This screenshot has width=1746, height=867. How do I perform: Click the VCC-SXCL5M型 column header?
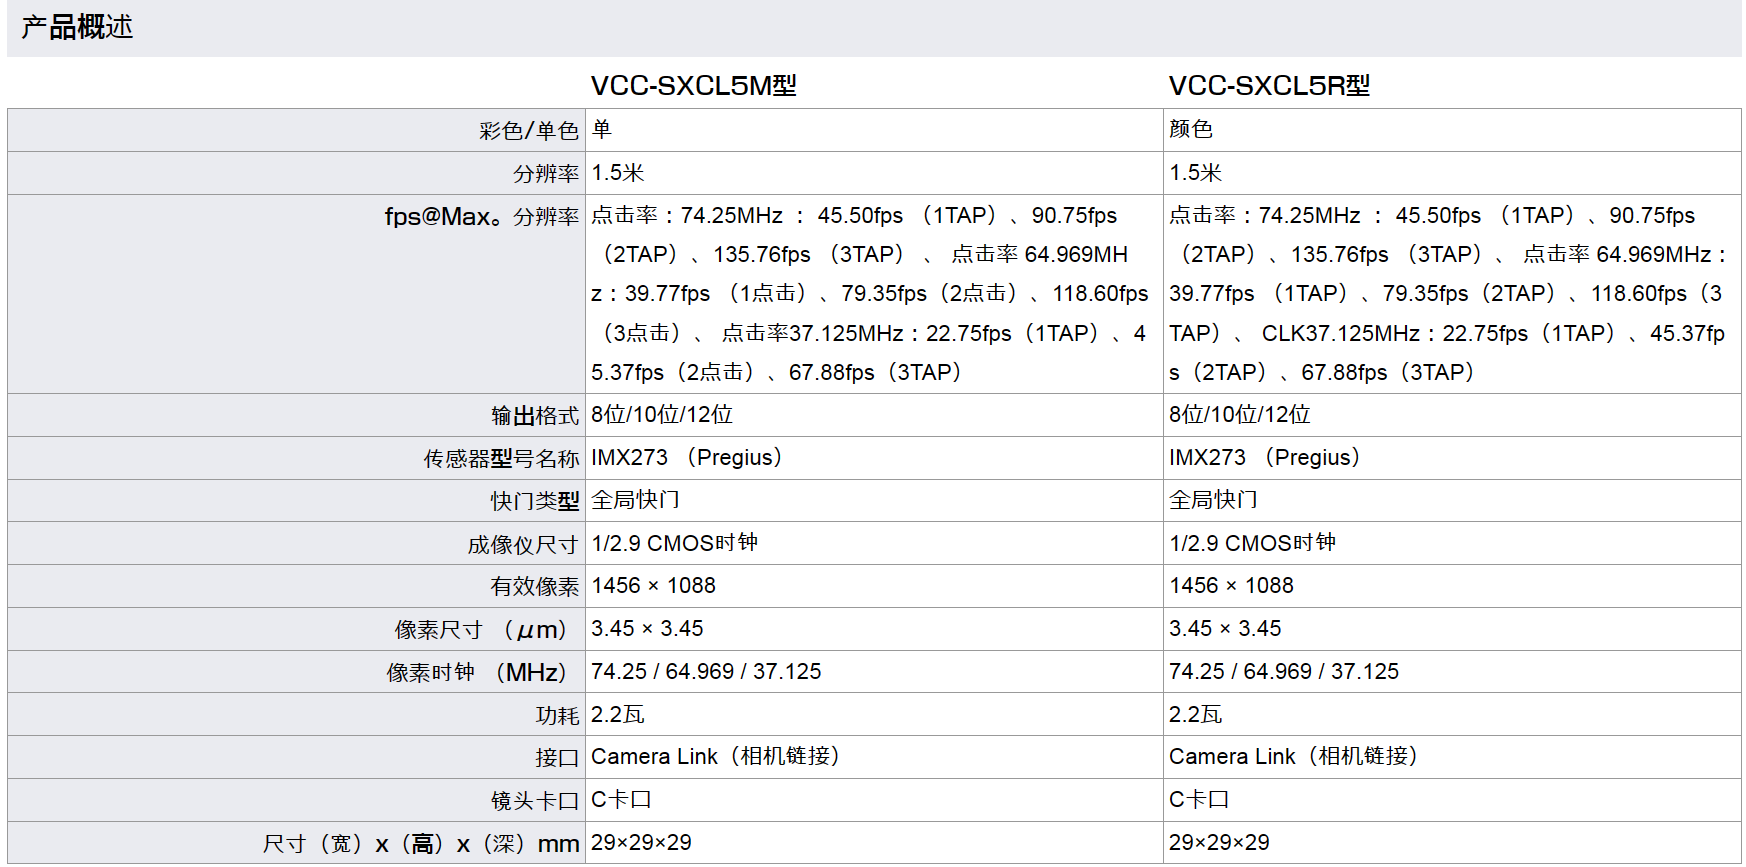(x=694, y=86)
